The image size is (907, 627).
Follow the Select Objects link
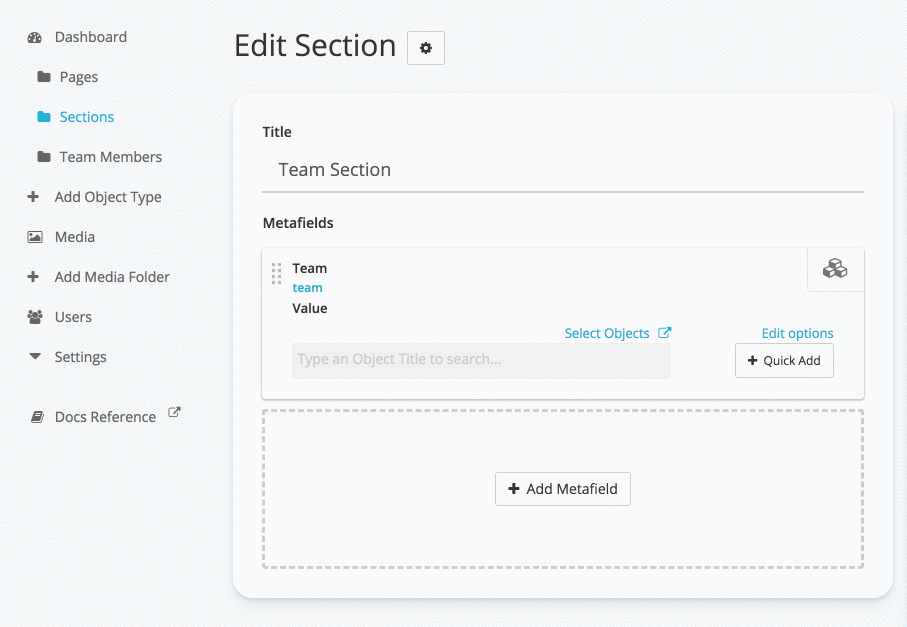point(606,333)
